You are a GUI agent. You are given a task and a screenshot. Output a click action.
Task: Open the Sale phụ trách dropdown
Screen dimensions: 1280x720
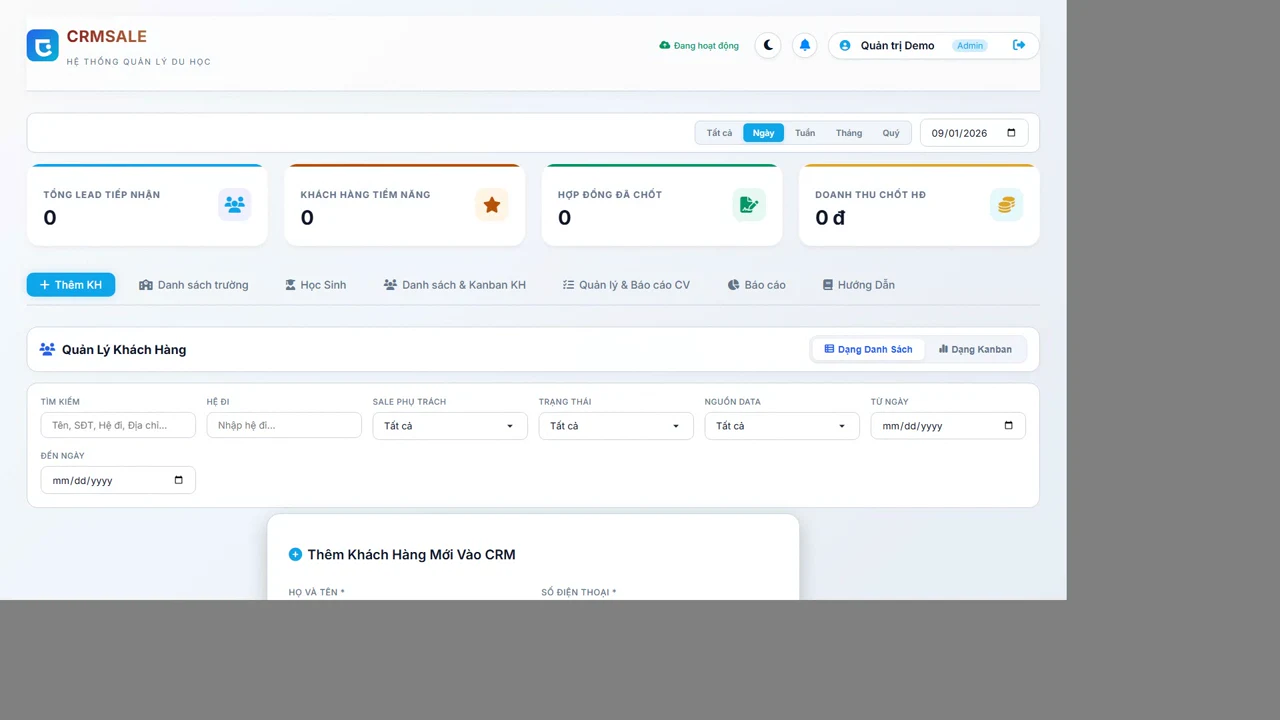coord(450,426)
